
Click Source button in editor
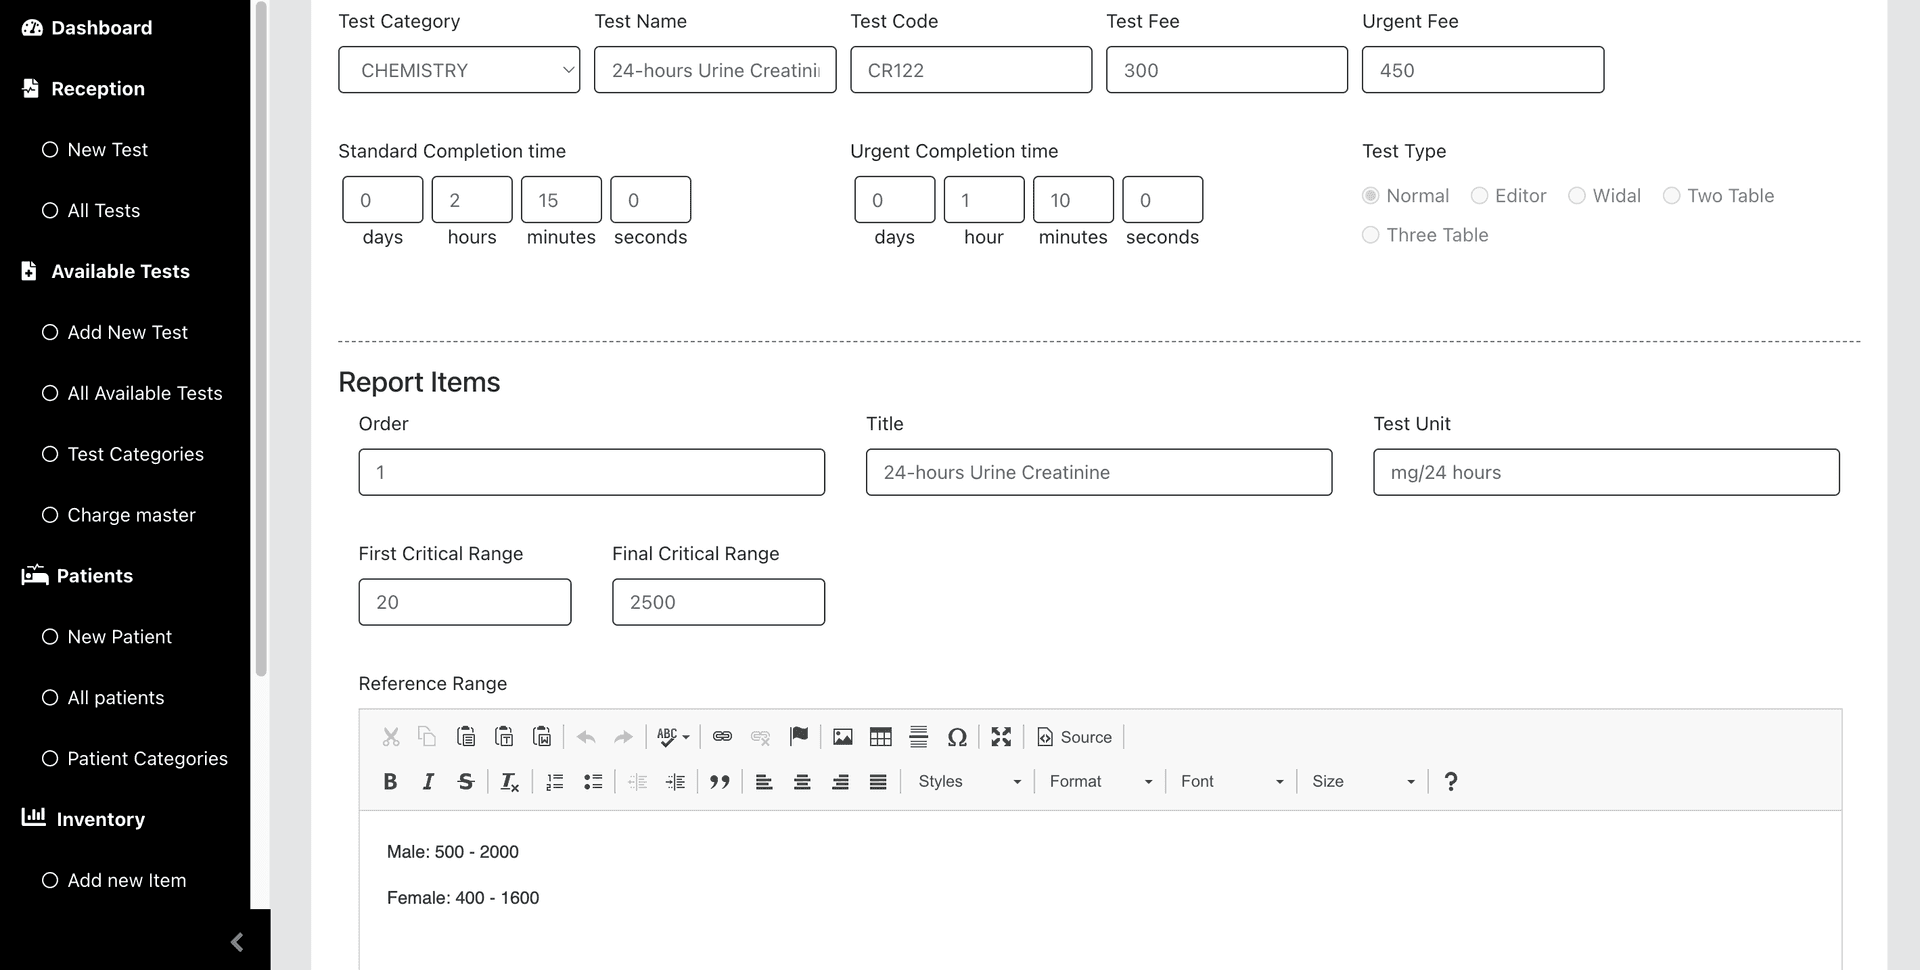tap(1074, 737)
